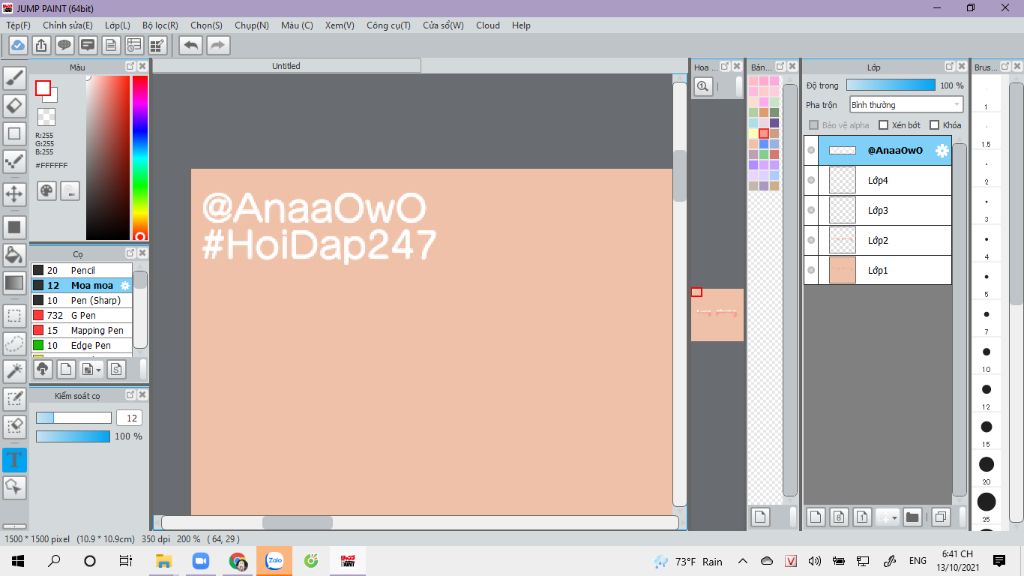This screenshot has height=576, width=1024.
Task: Open the Chỉnh sửa(E) menu
Action: tap(68, 25)
